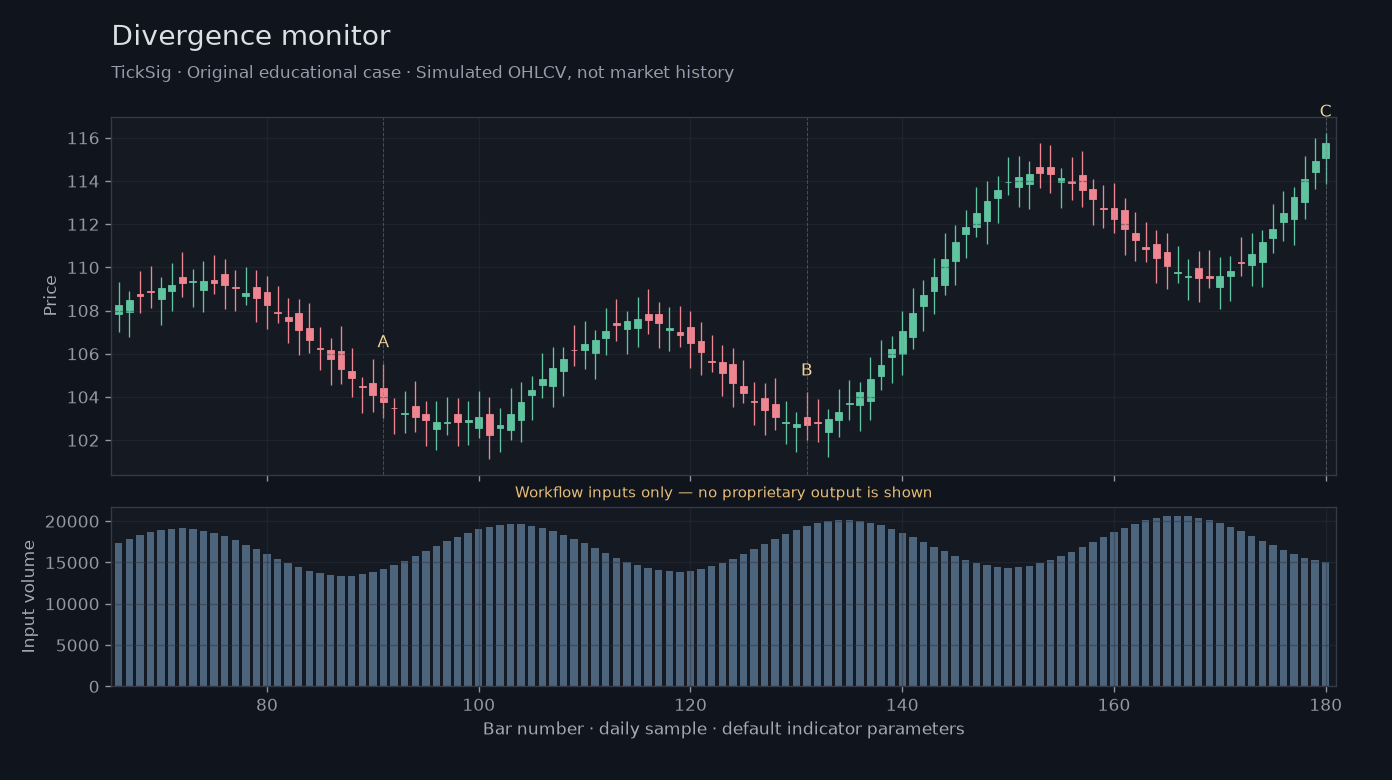Click the "Input volume" axis title
1392x780 pixels.
(x=29, y=596)
